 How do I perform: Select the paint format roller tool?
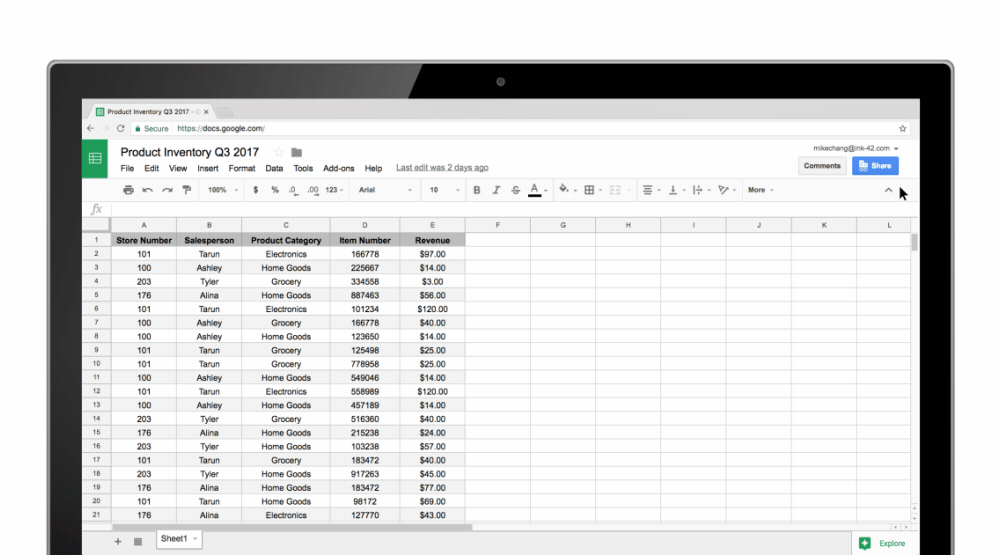(x=186, y=190)
